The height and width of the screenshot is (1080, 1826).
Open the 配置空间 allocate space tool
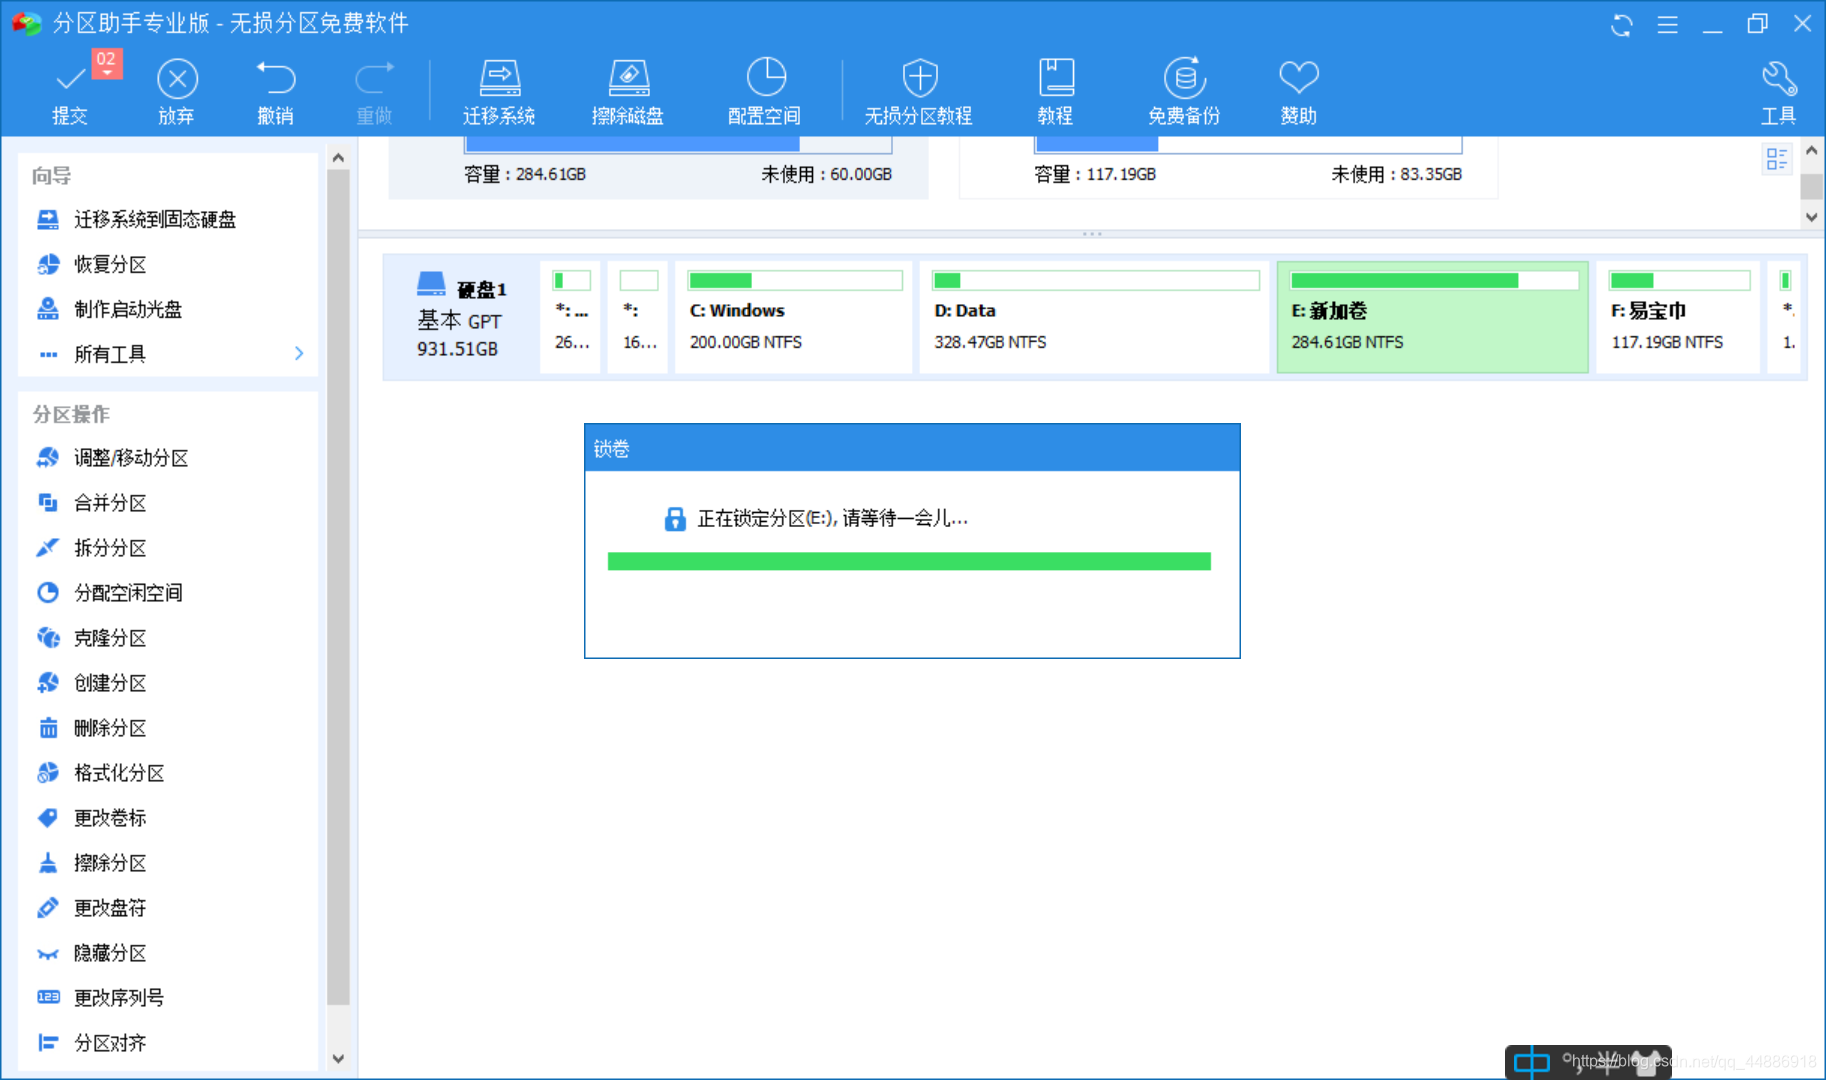[x=765, y=89]
